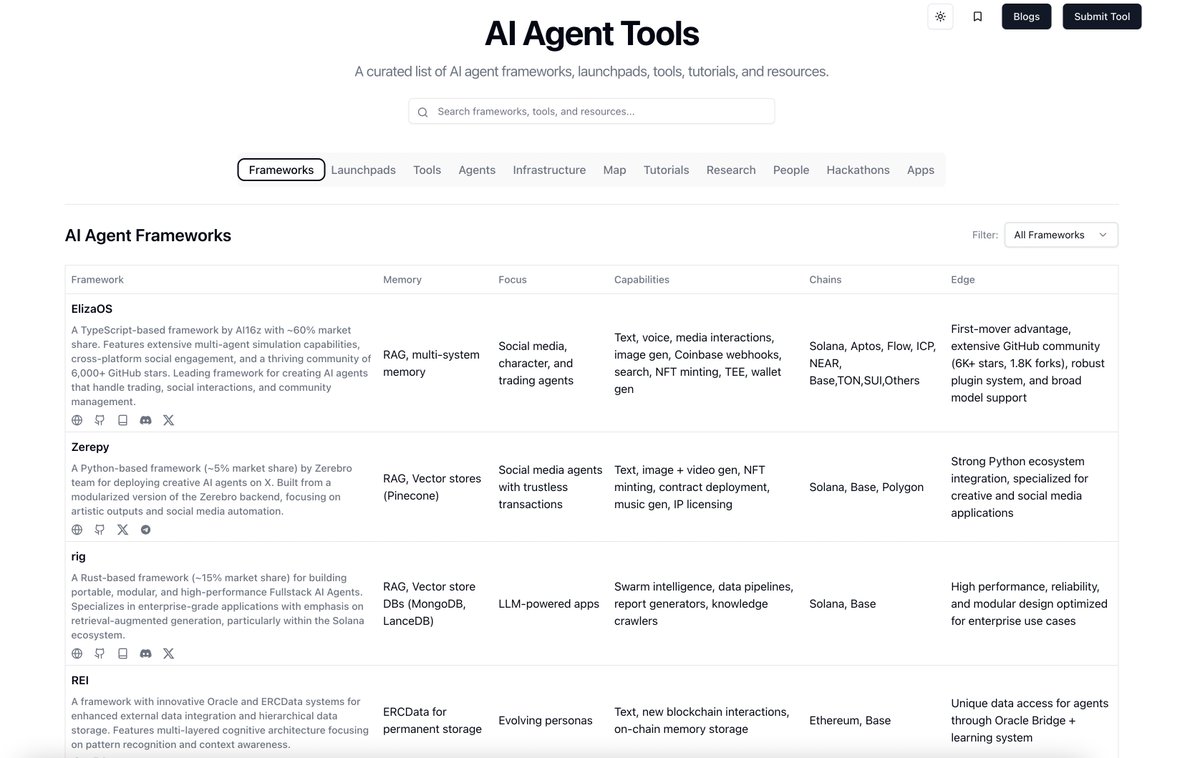1200x758 pixels.
Task: Join rig Discord via its icon
Action: 146,653
